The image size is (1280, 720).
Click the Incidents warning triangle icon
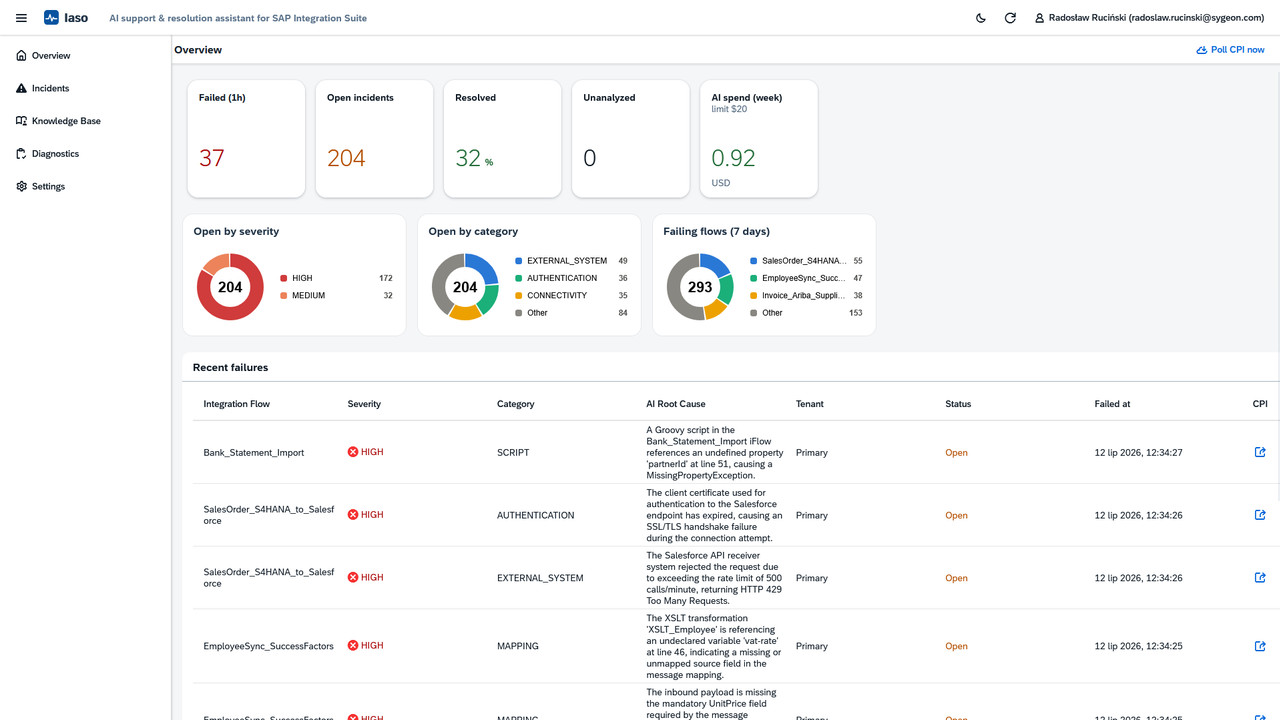tap(22, 88)
